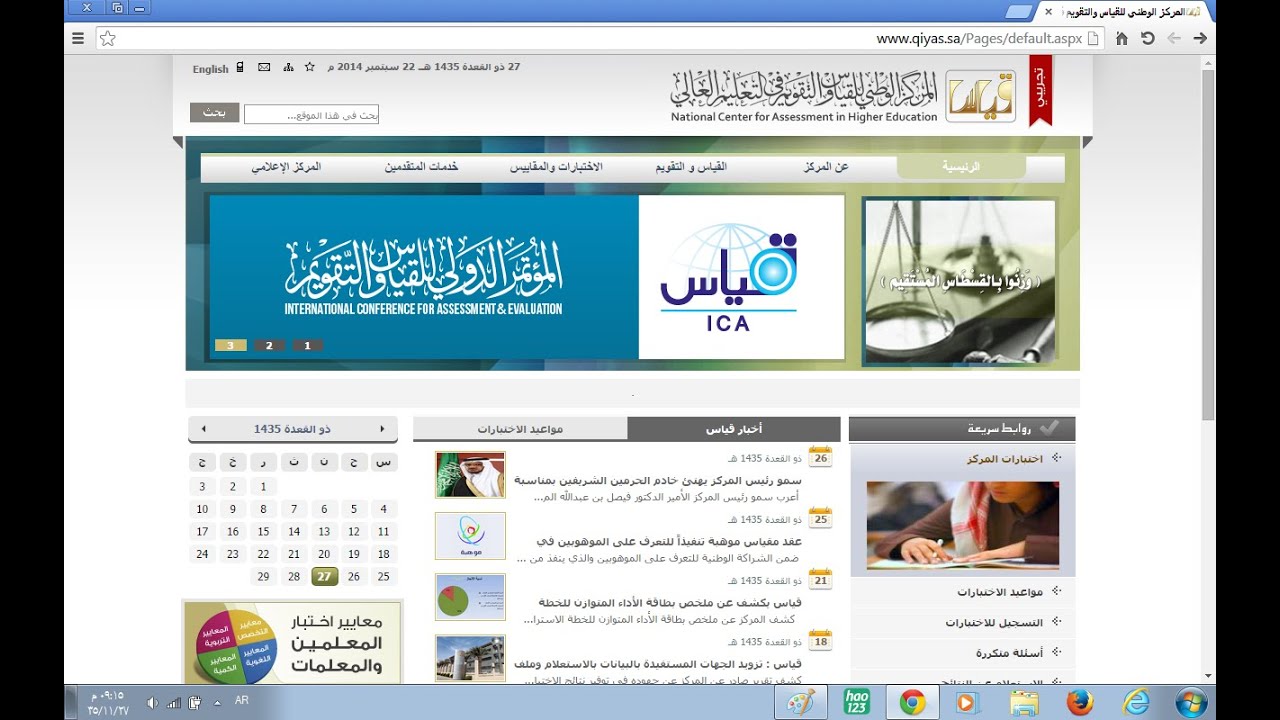
Task: Click the star favorites icon in header
Action: (310, 67)
